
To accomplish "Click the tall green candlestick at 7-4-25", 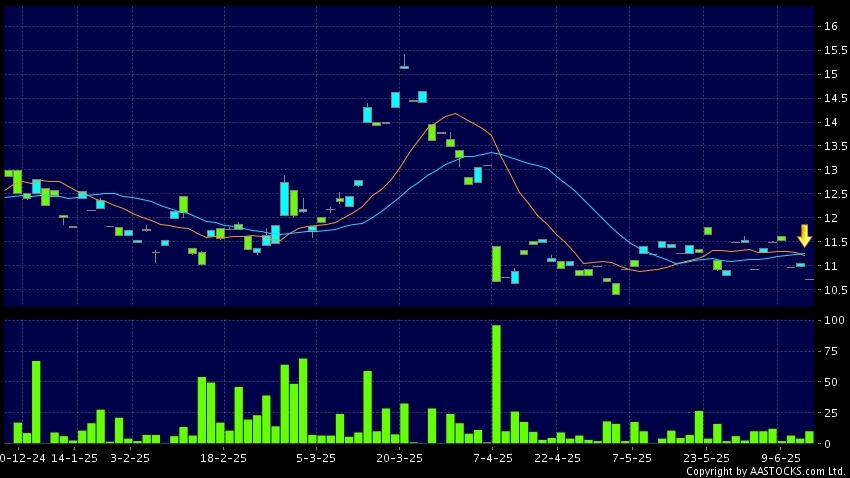I will (x=496, y=264).
